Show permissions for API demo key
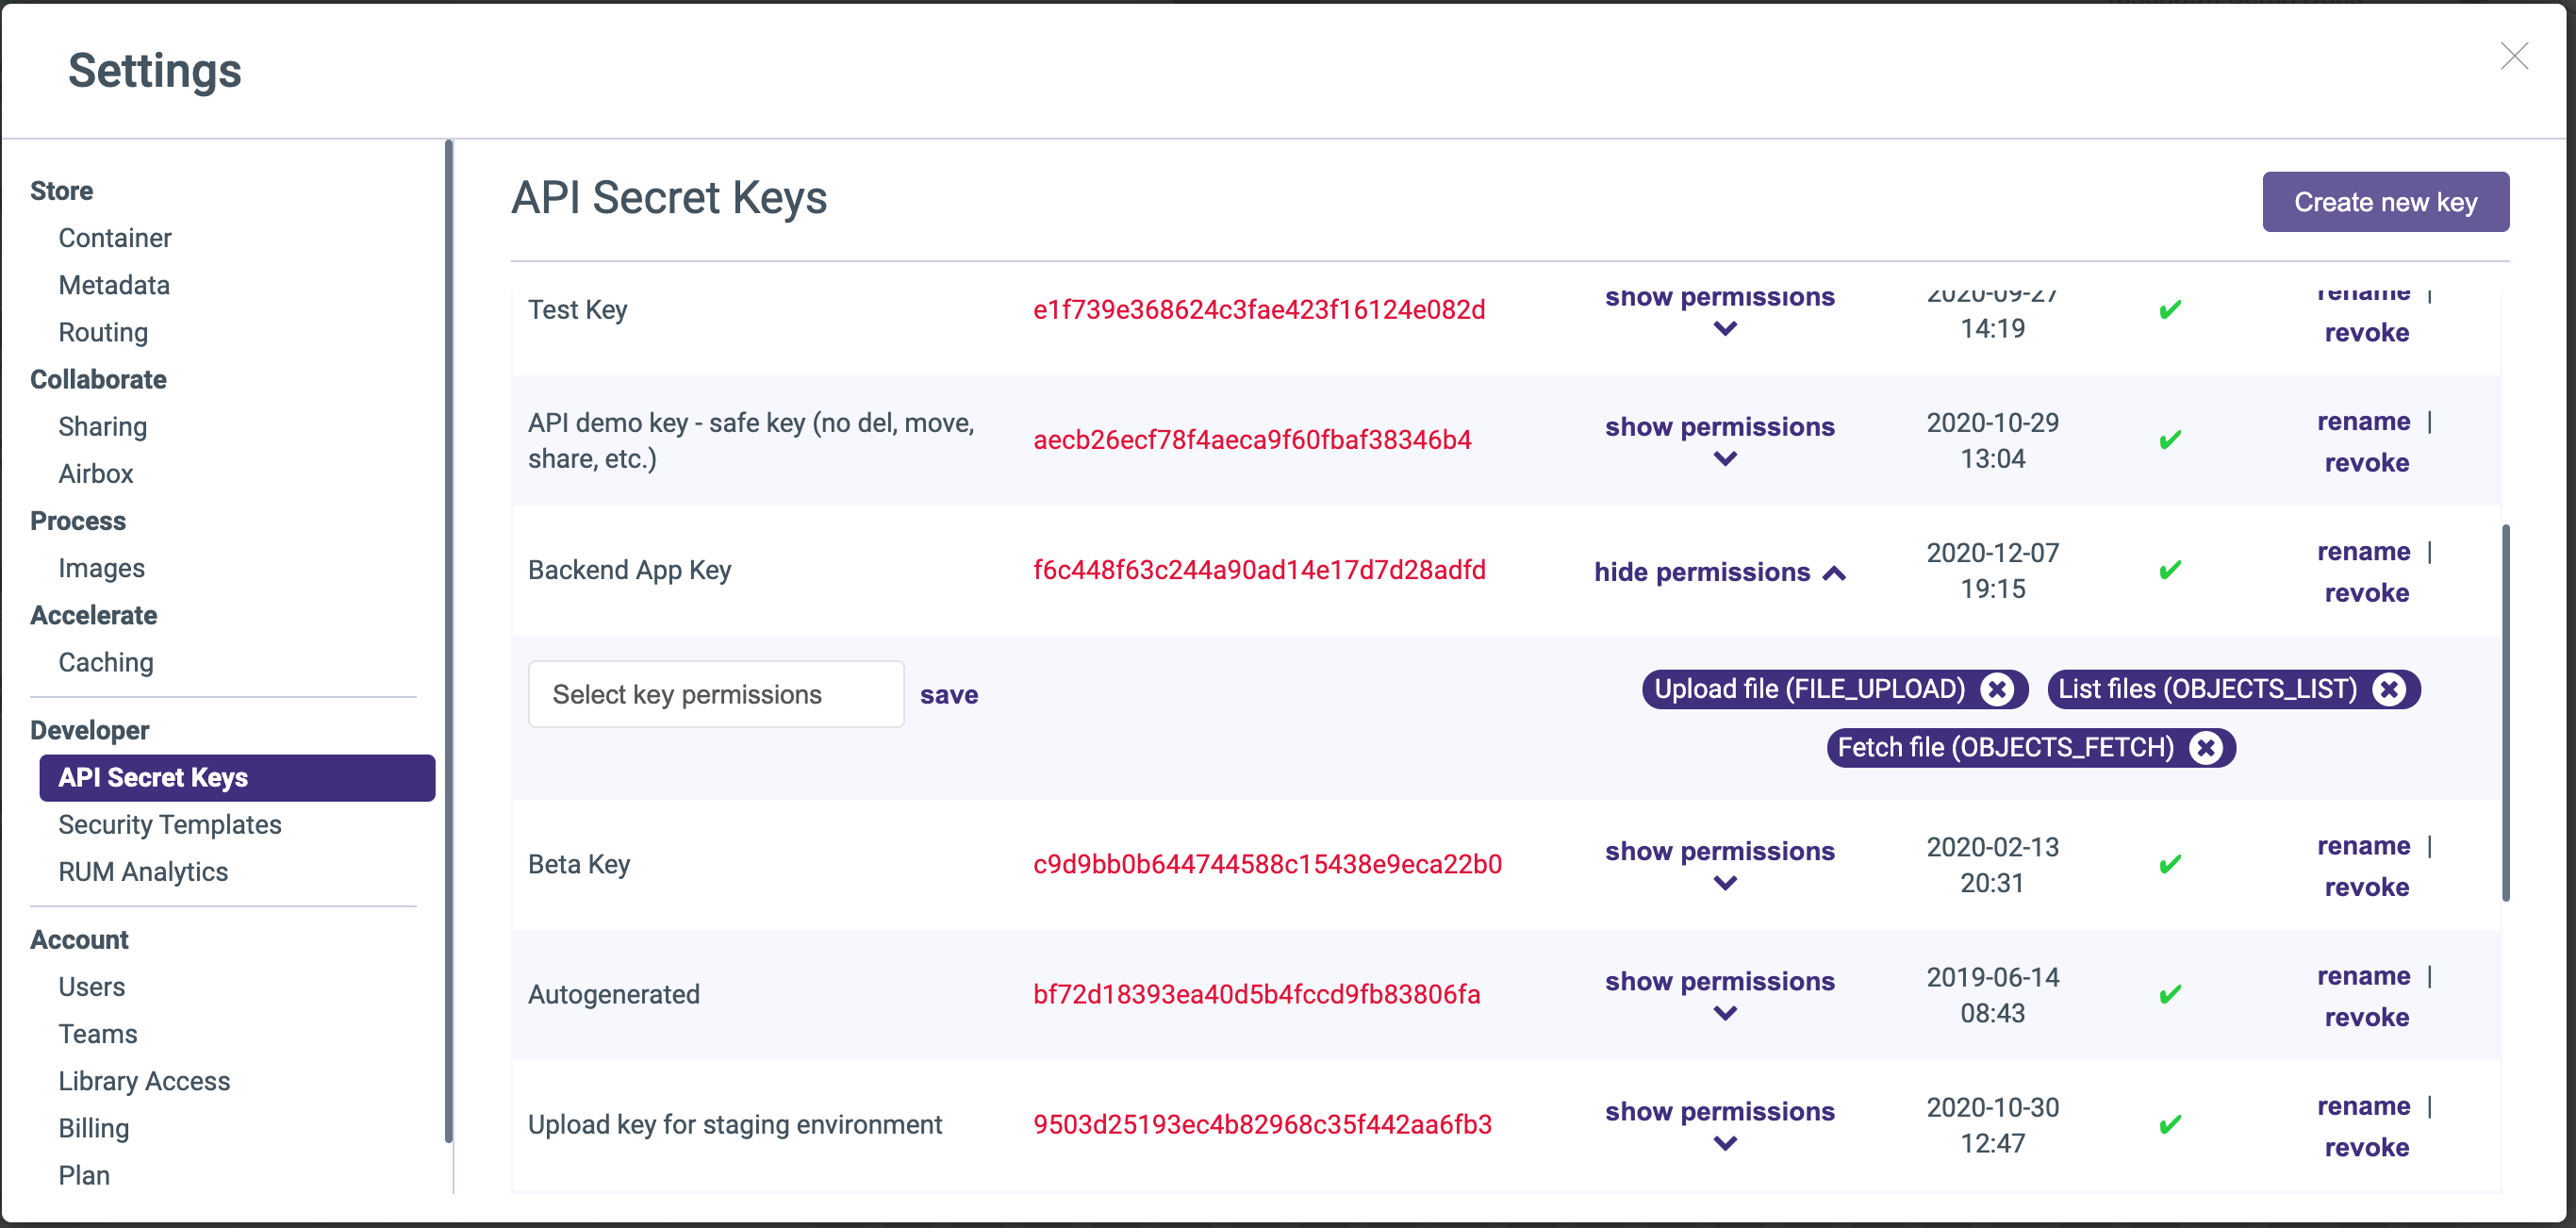This screenshot has width=2576, height=1228. coord(1719,428)
